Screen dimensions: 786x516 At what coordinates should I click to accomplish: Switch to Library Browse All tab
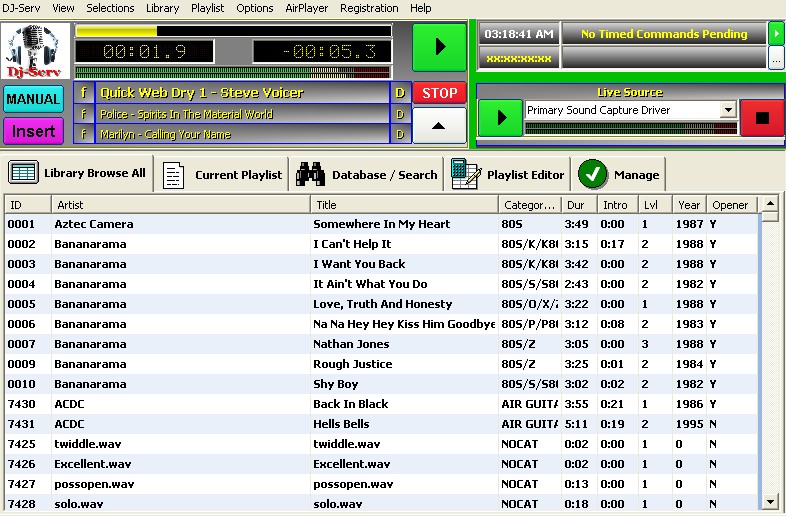(x=78, y=174)
